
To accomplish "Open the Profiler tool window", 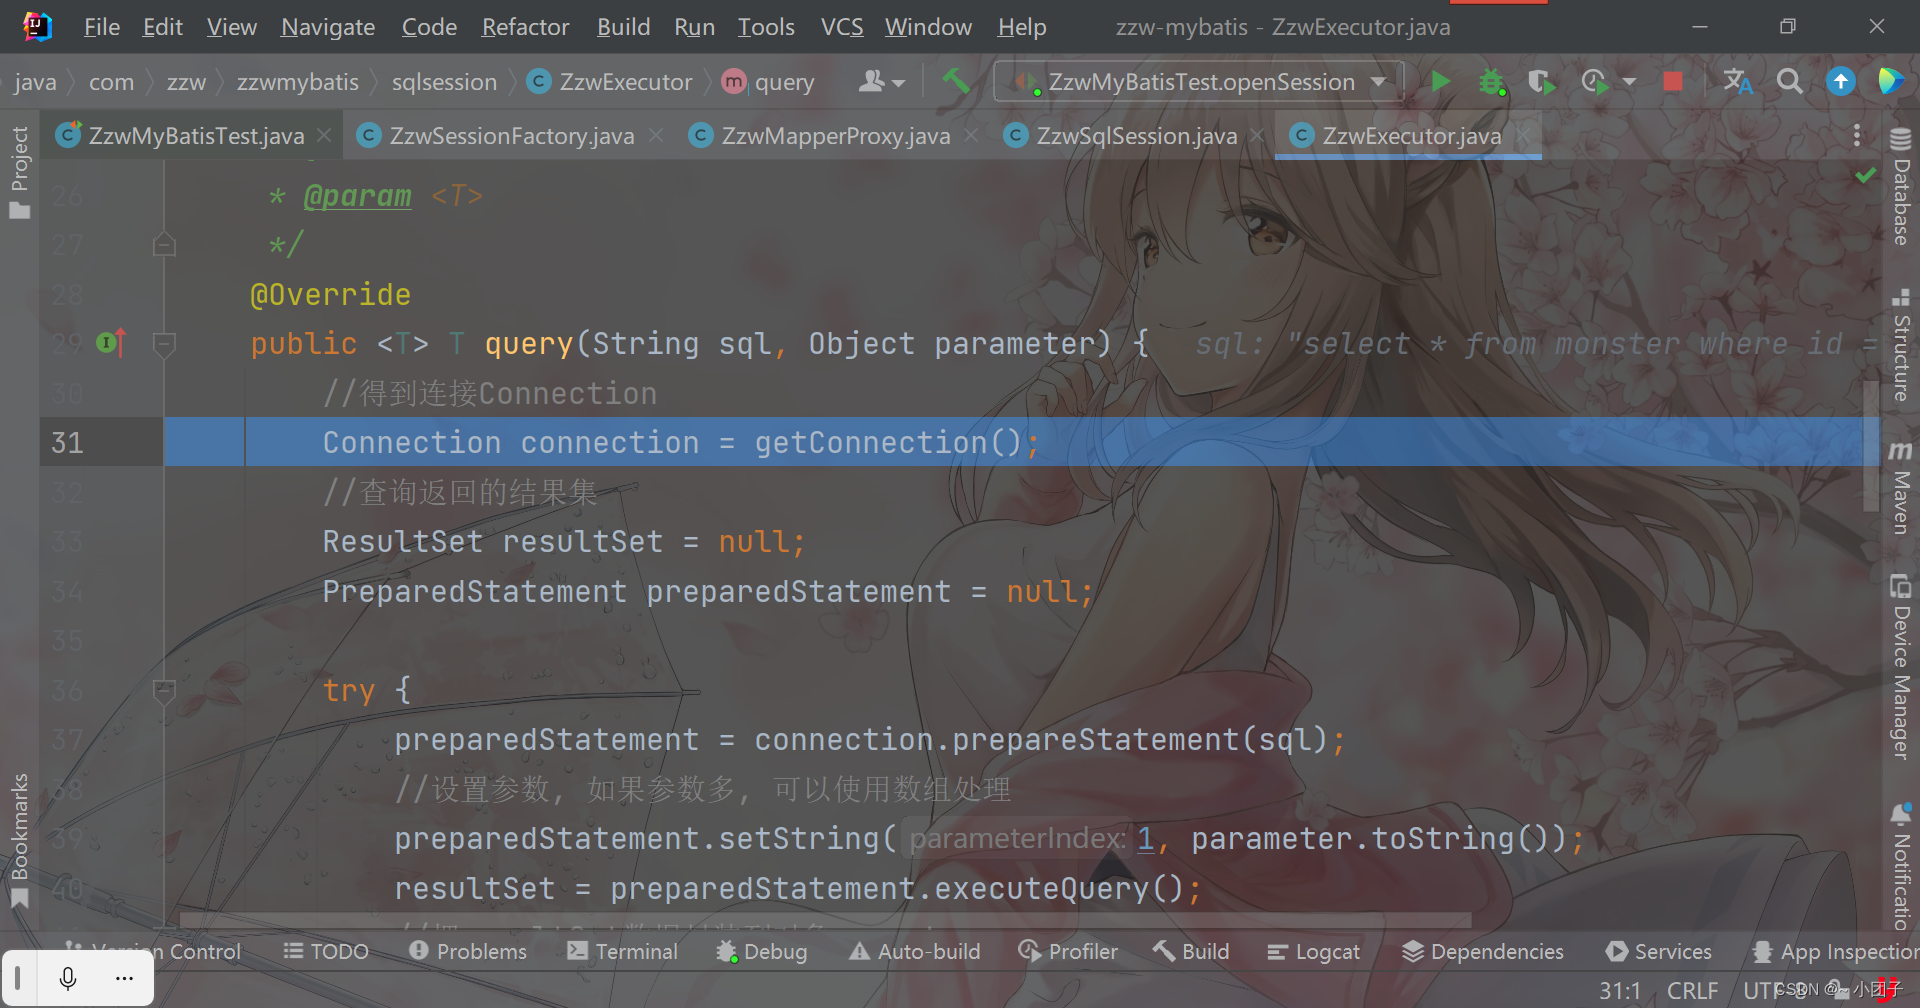I will pos(1068,951).
